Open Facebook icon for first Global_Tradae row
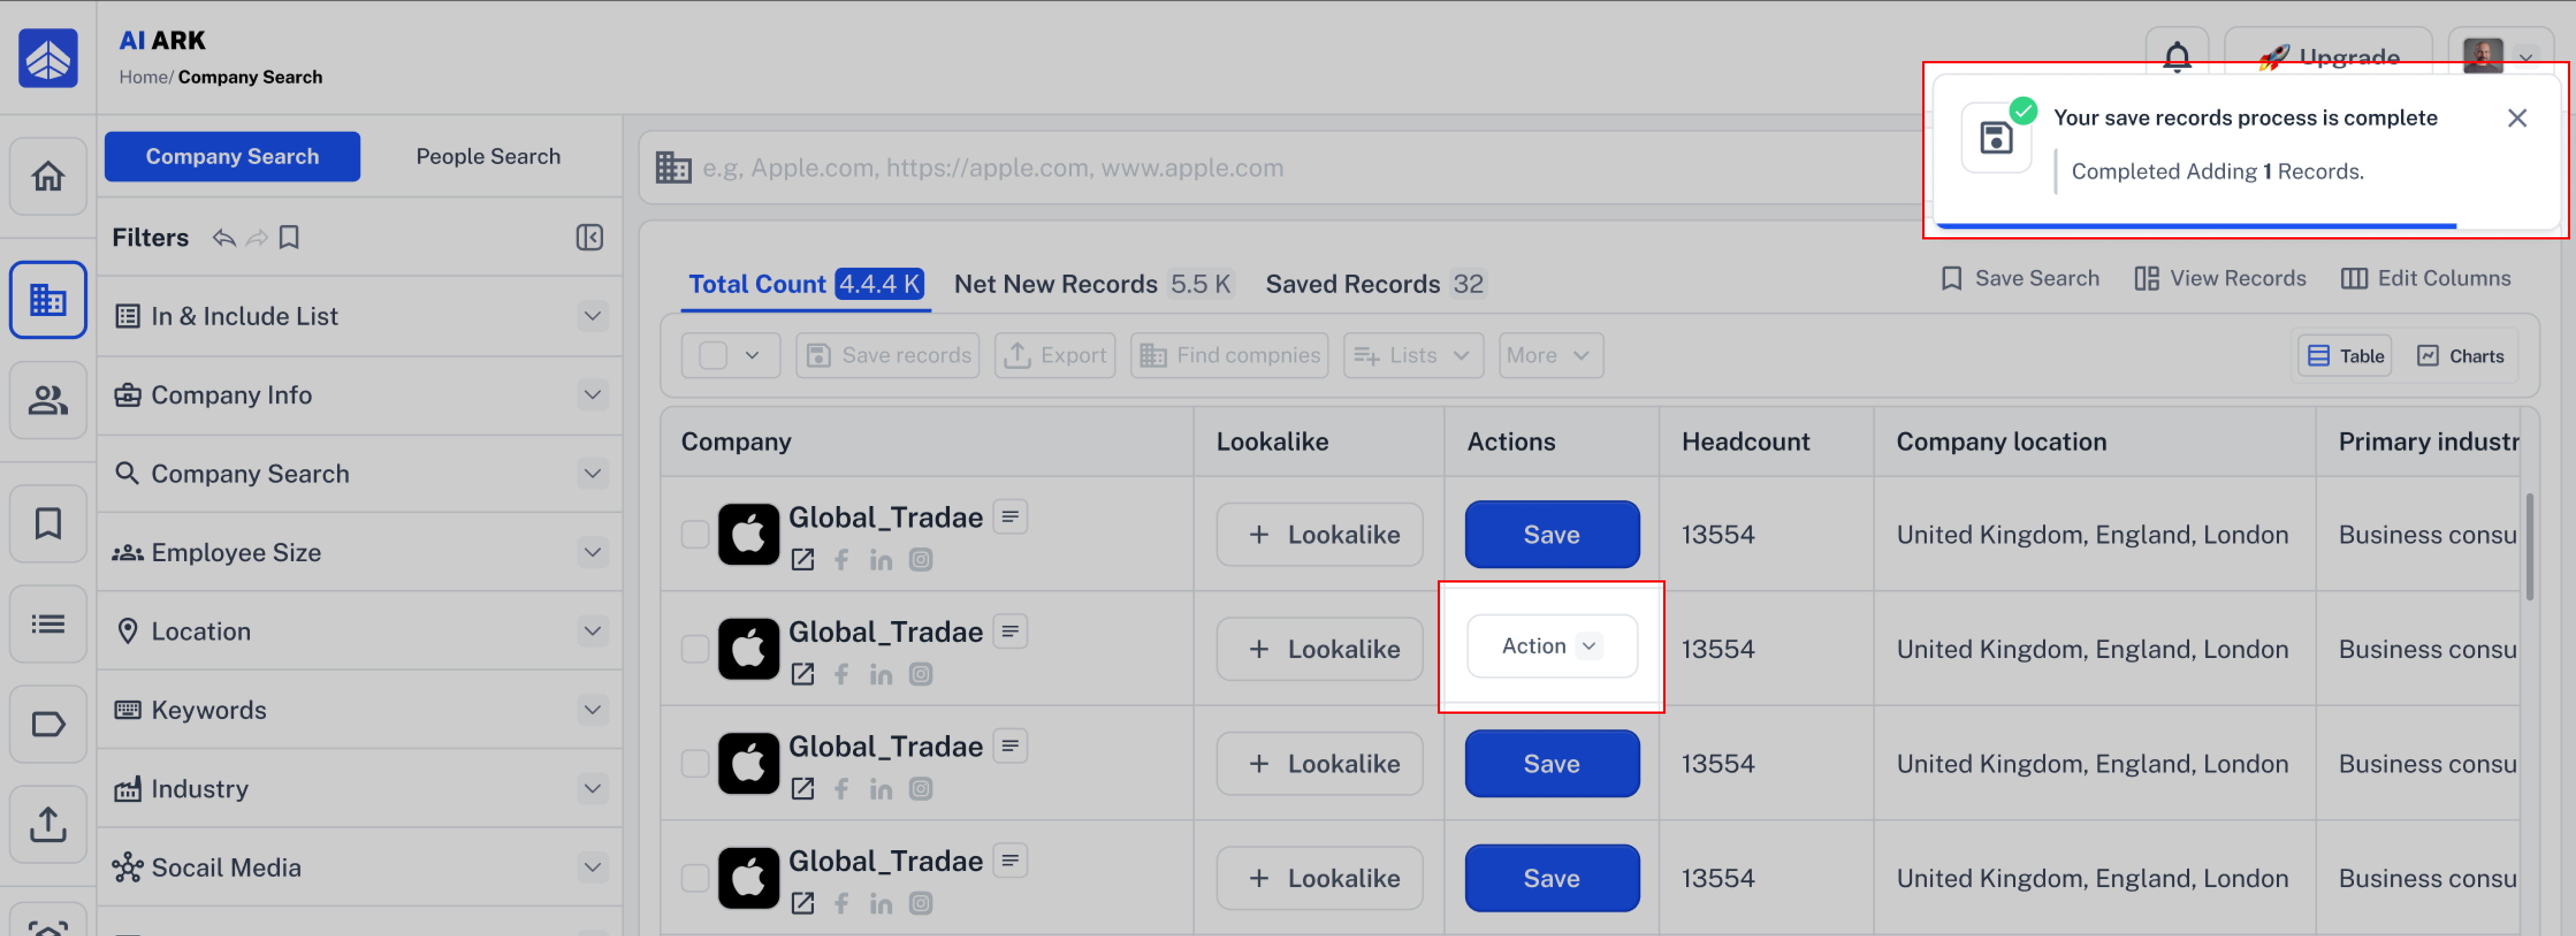This screenshot has height=936, width=2576. [841, 560]
